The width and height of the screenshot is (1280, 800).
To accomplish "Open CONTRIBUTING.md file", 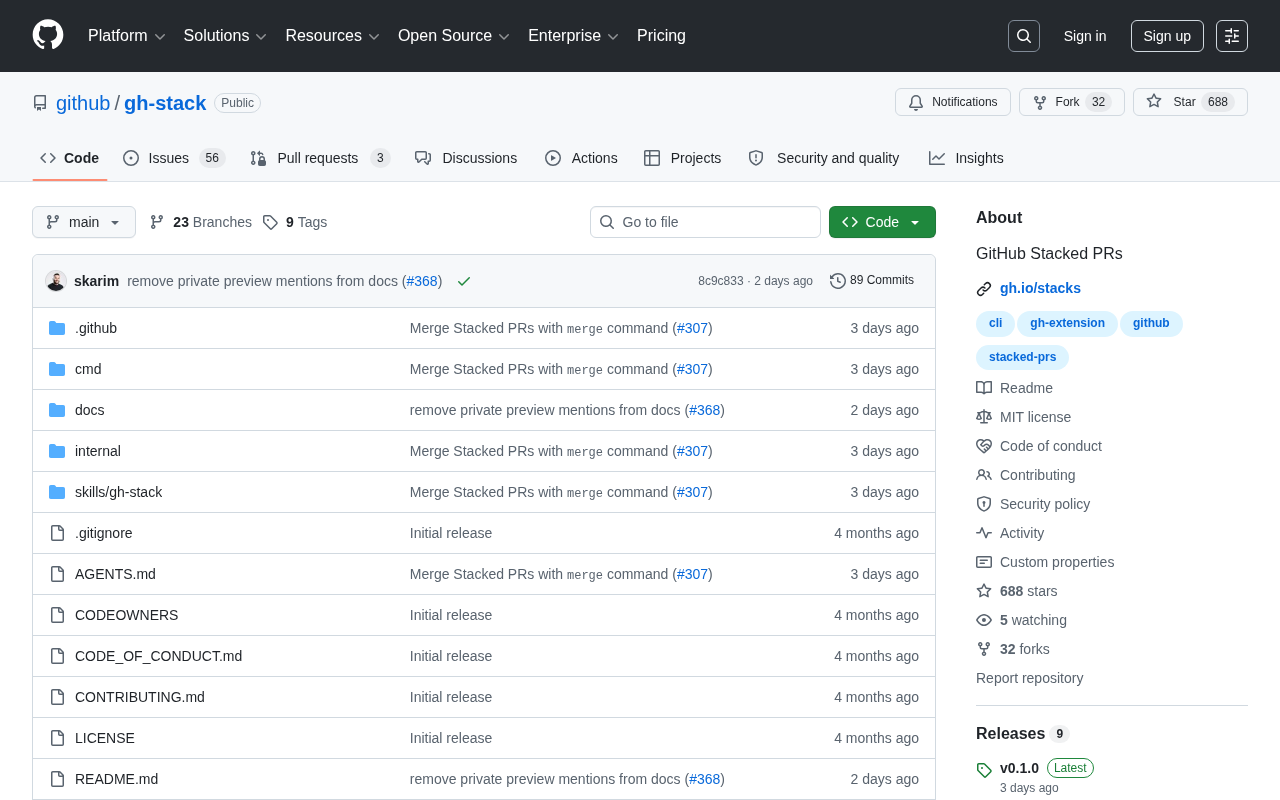I will coord(140,697).
